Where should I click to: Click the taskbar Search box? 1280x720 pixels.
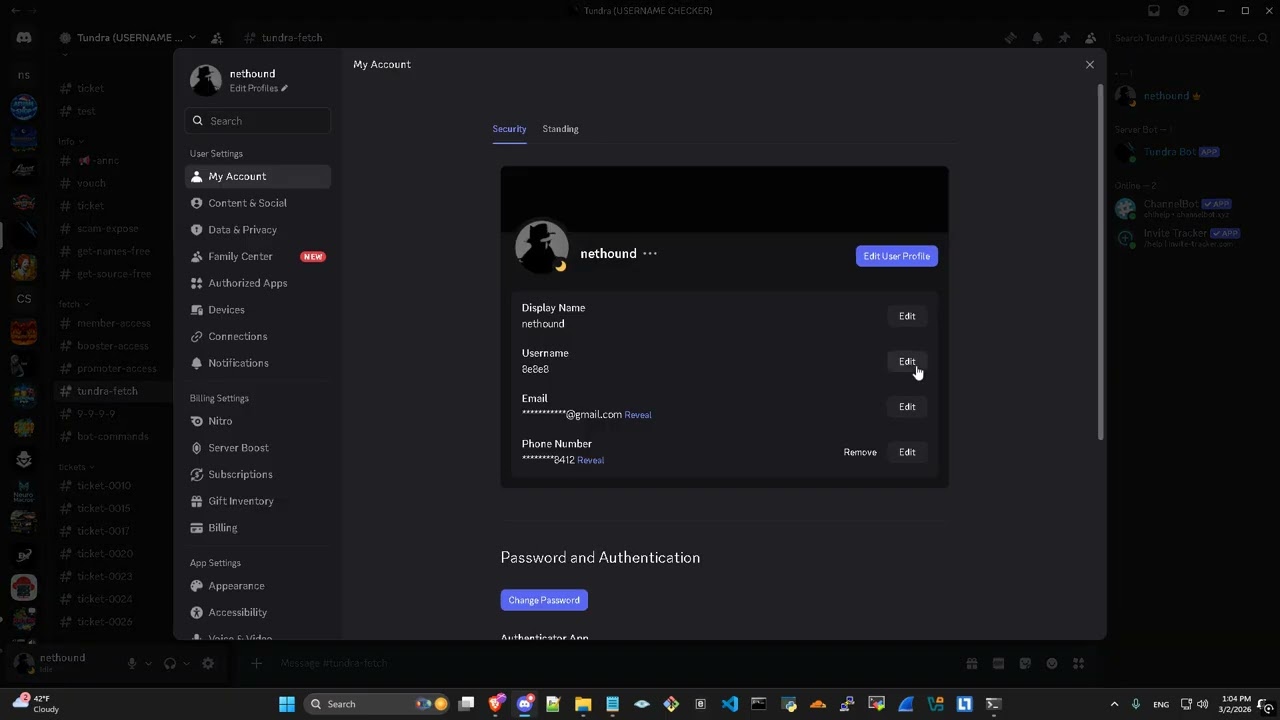378,704
